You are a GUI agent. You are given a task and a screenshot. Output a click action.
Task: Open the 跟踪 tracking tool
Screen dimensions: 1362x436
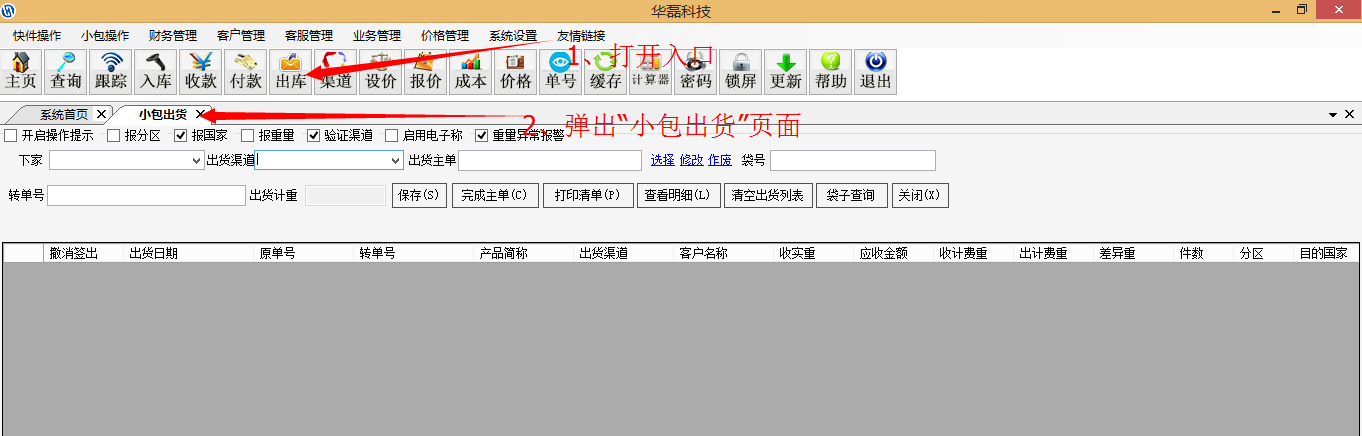pyautogui.click(x=111, y=71)
